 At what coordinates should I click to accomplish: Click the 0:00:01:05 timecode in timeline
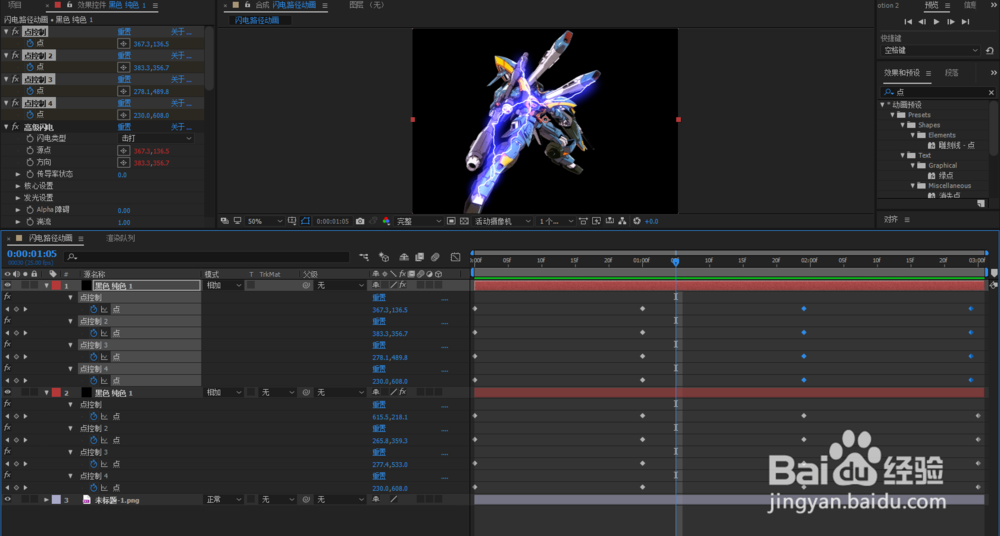[32, 254]
